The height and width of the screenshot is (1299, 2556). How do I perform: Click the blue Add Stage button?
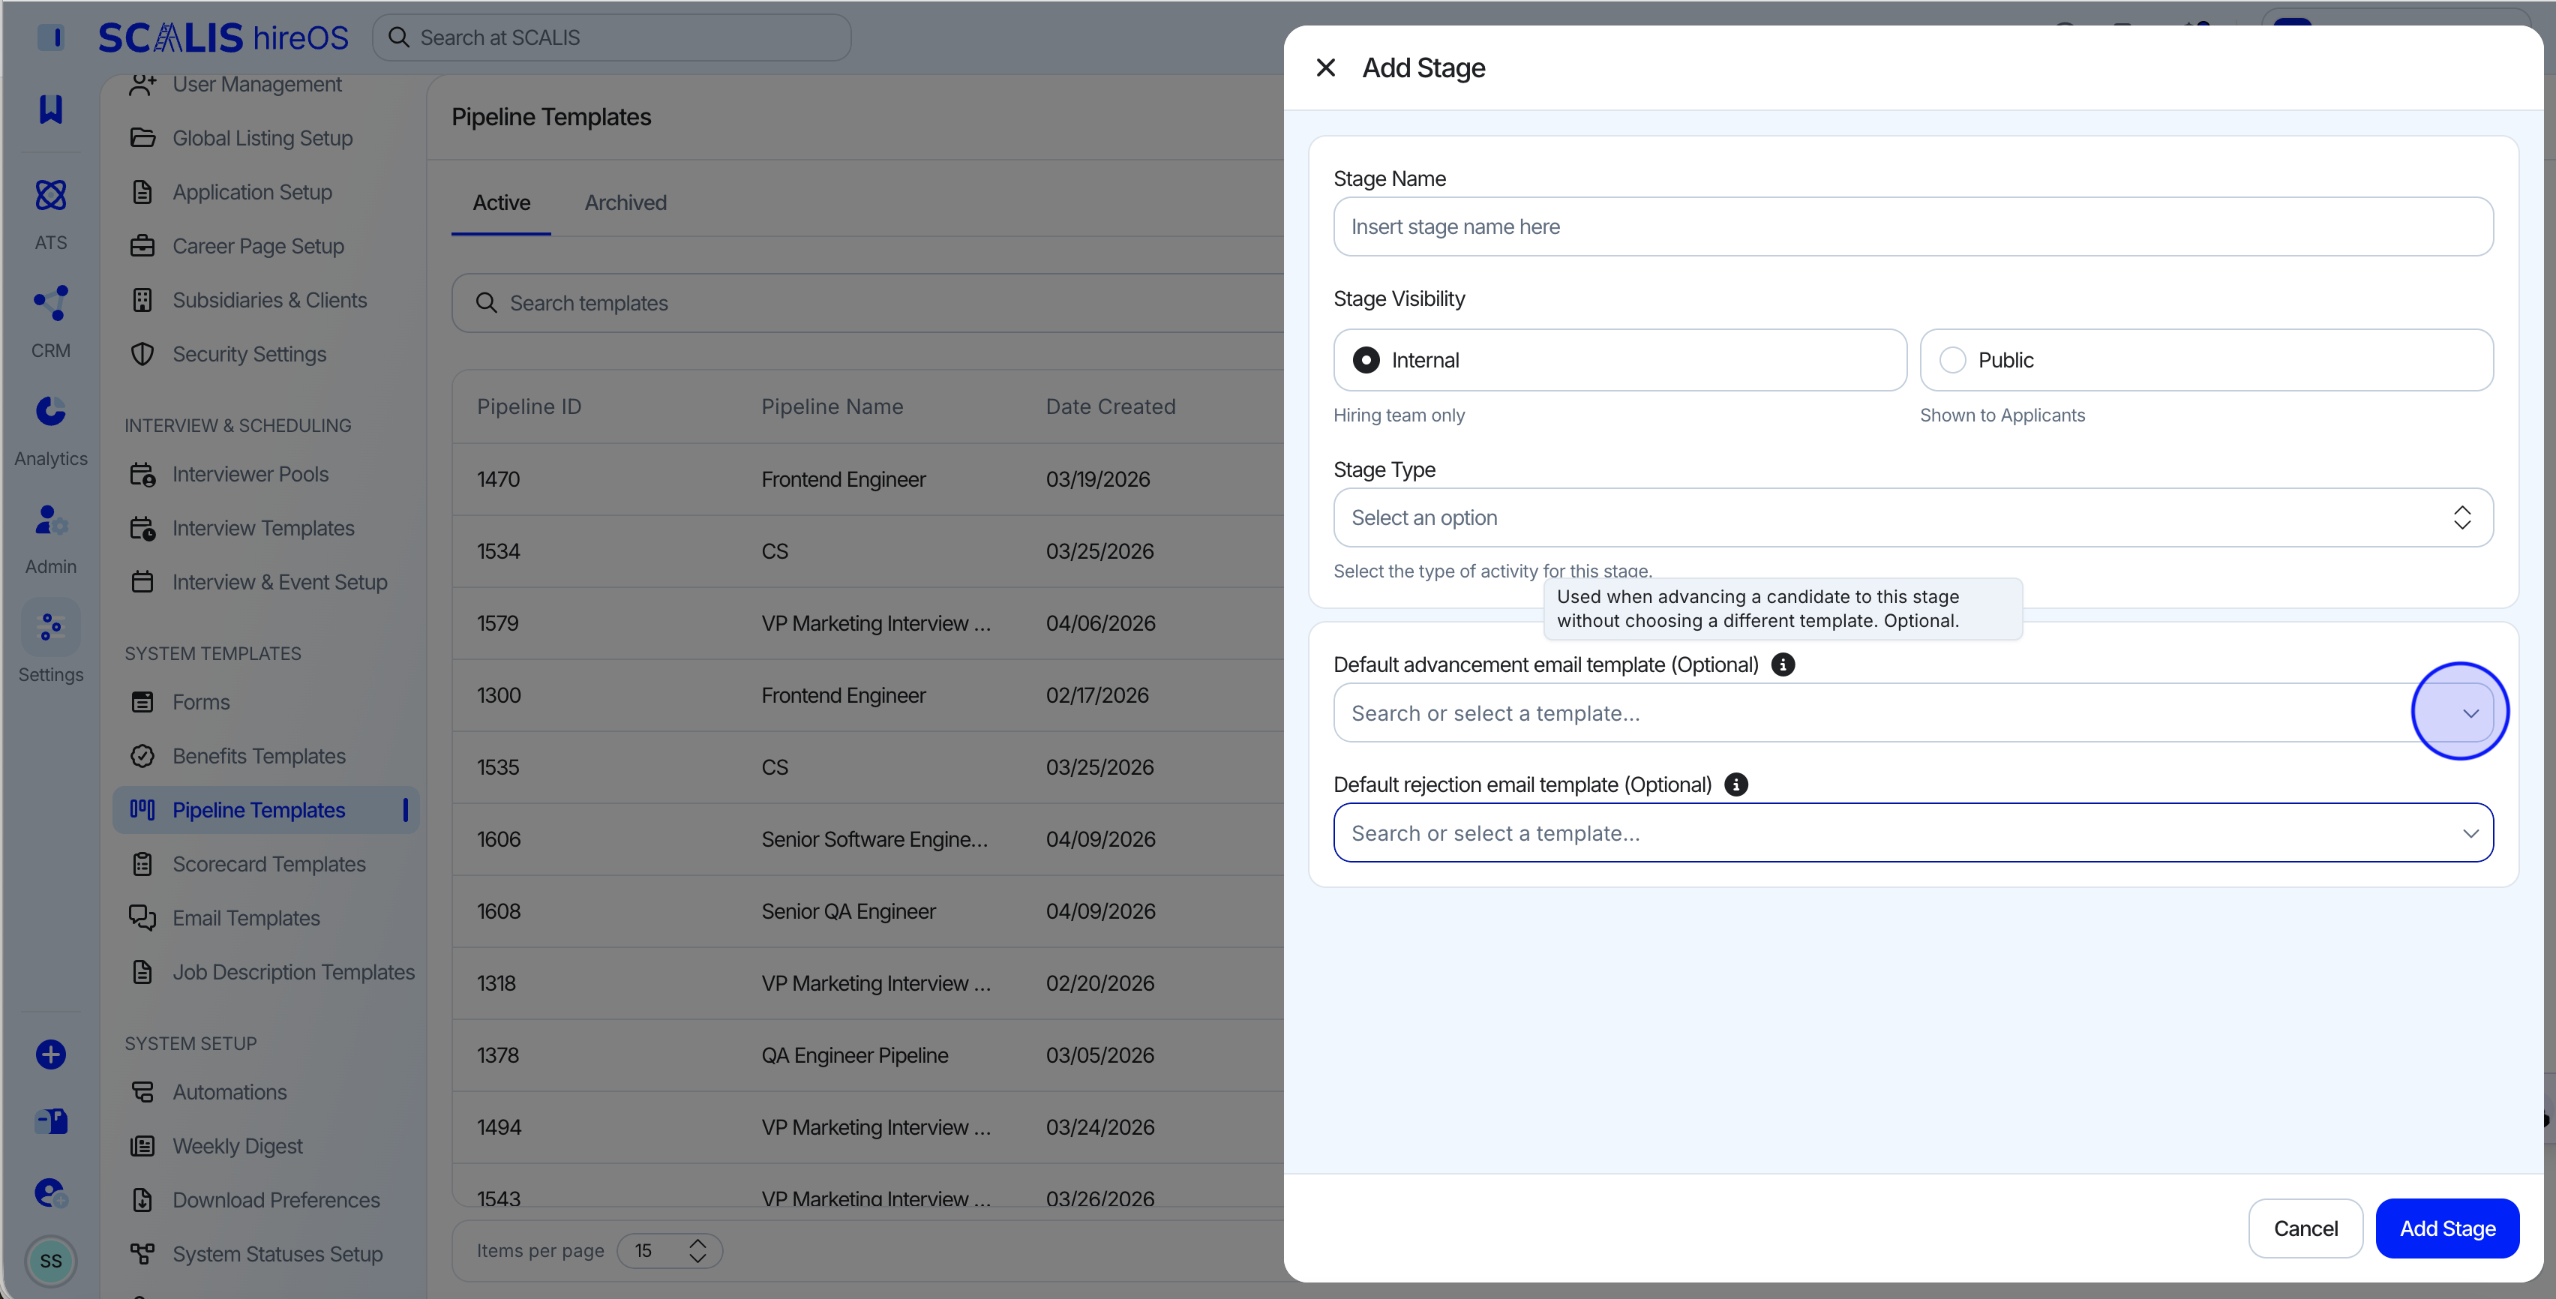tap(2447, 1228)
